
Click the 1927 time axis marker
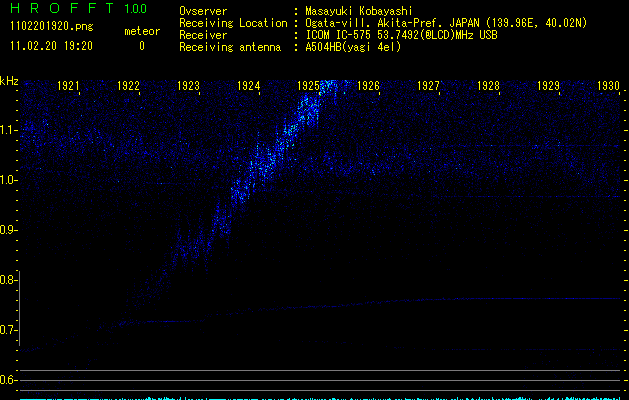428,86
